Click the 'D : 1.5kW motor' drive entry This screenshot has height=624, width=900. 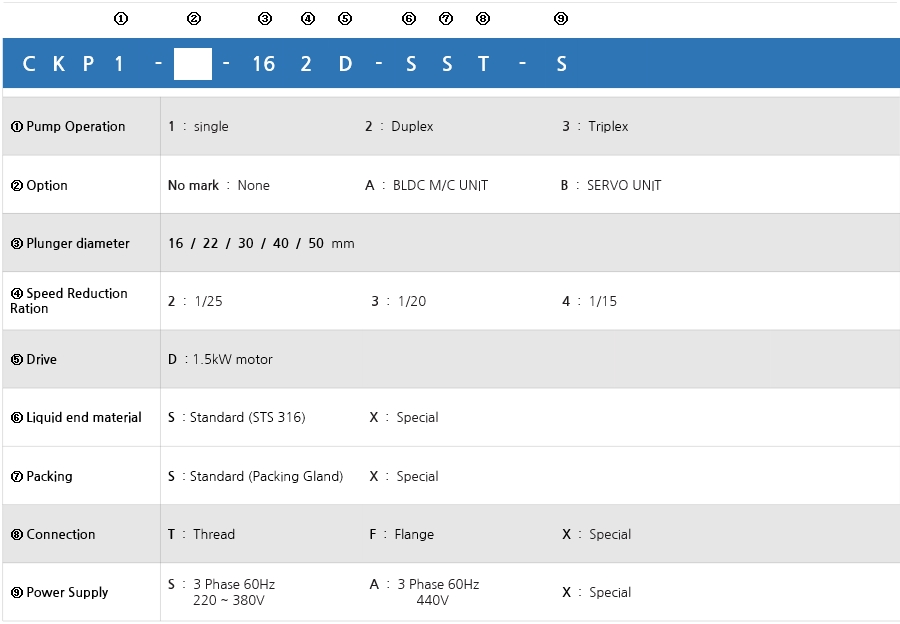(220, 359)
